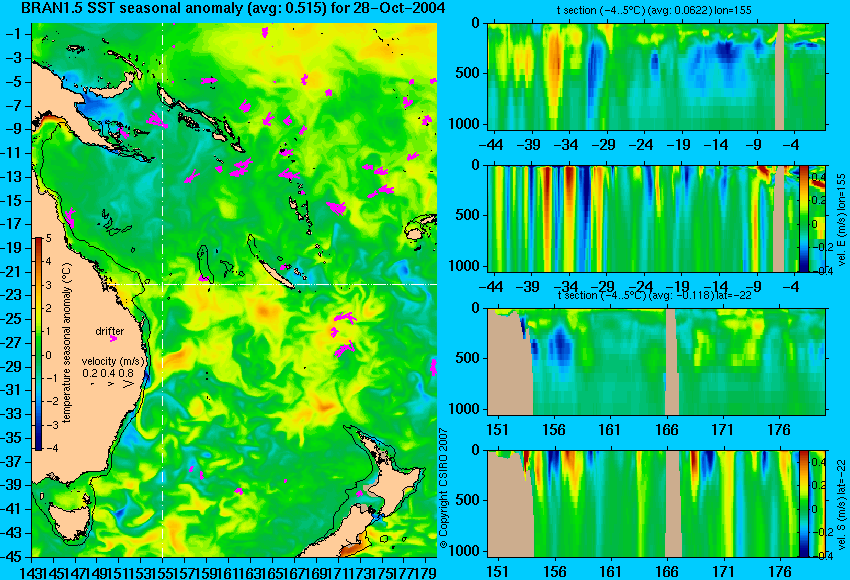Click the 'vel. E (m/s) lon=155' label

pyautogui.click(x=842, y=220)
